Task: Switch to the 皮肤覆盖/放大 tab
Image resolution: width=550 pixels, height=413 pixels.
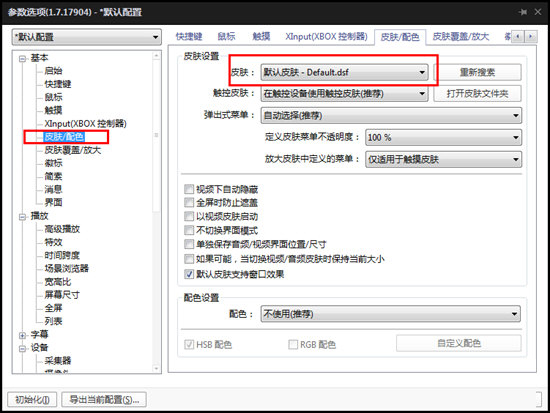Action: (x=461, y=36)
